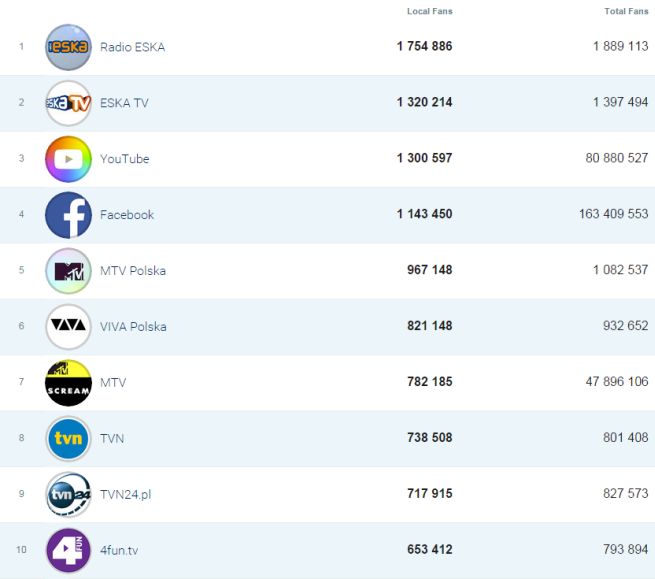Select the MTV Polska logo icon

pyautogui.click(x=68, y=271)
